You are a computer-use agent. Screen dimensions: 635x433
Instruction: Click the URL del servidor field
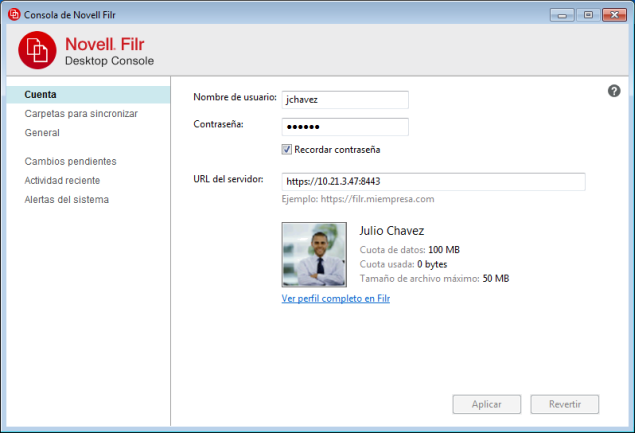point(433,181)
